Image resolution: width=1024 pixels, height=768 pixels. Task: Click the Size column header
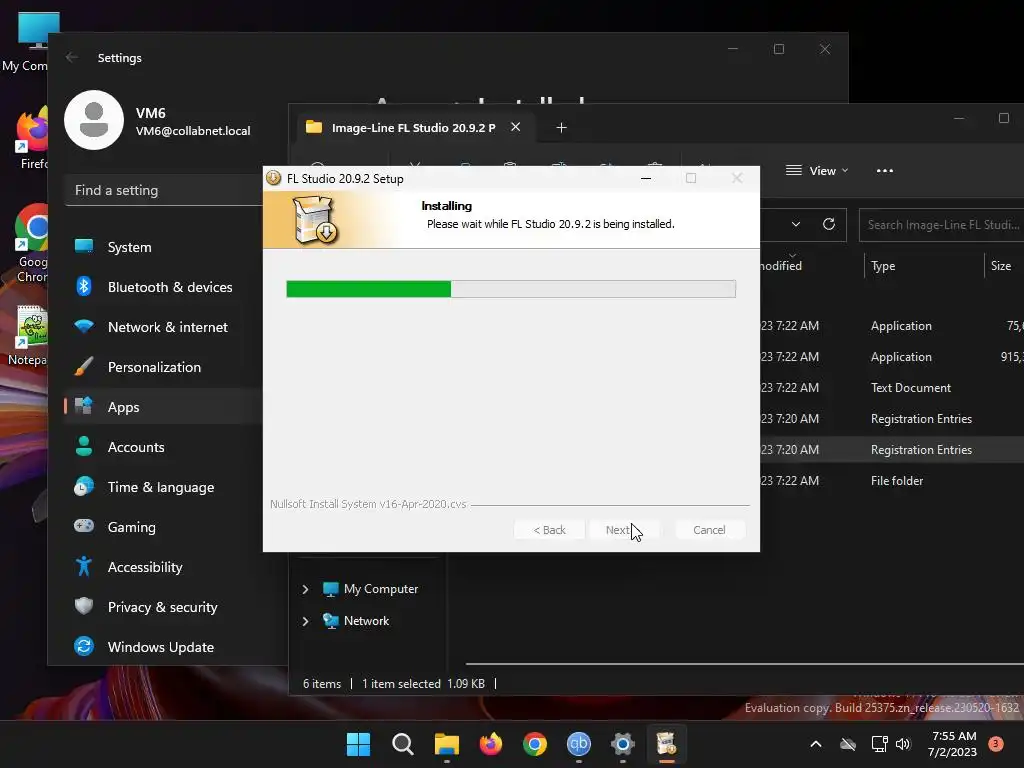point(1000,266)
